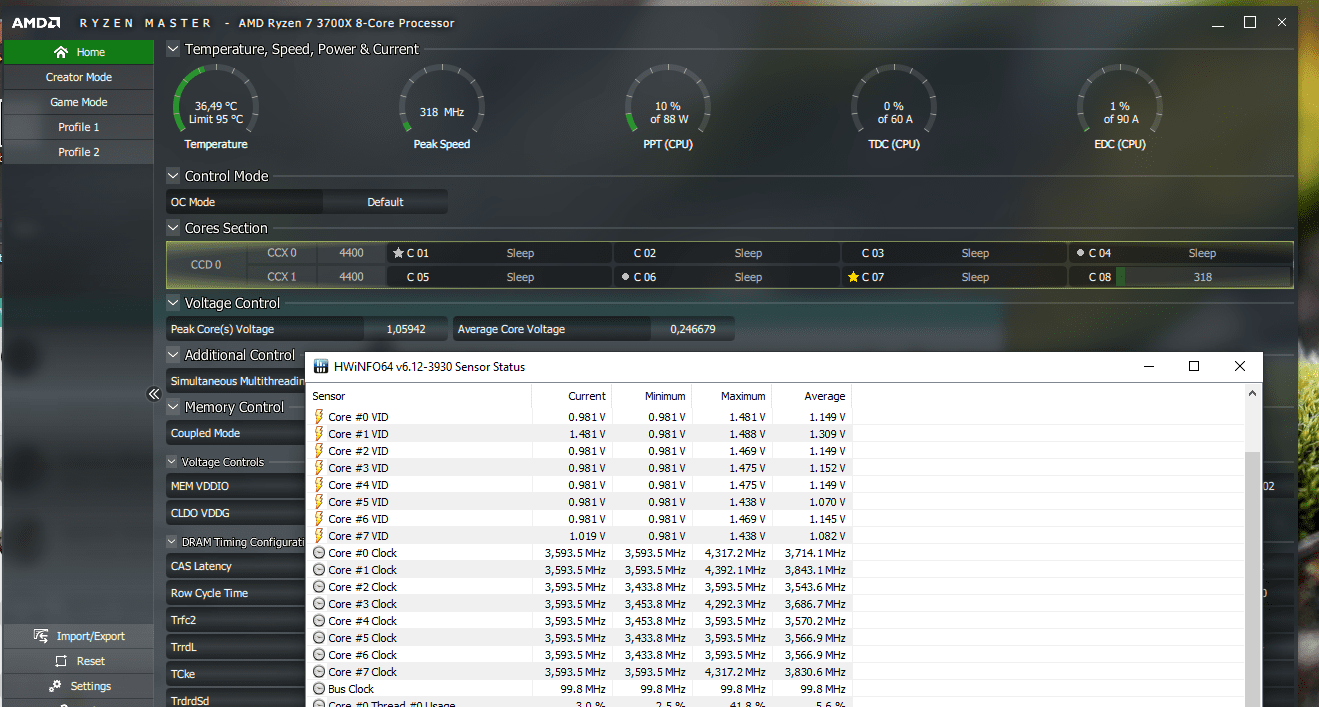Click core C 05 cell
This screenshot has width=1319, height=707.
(x=499, y=277)
